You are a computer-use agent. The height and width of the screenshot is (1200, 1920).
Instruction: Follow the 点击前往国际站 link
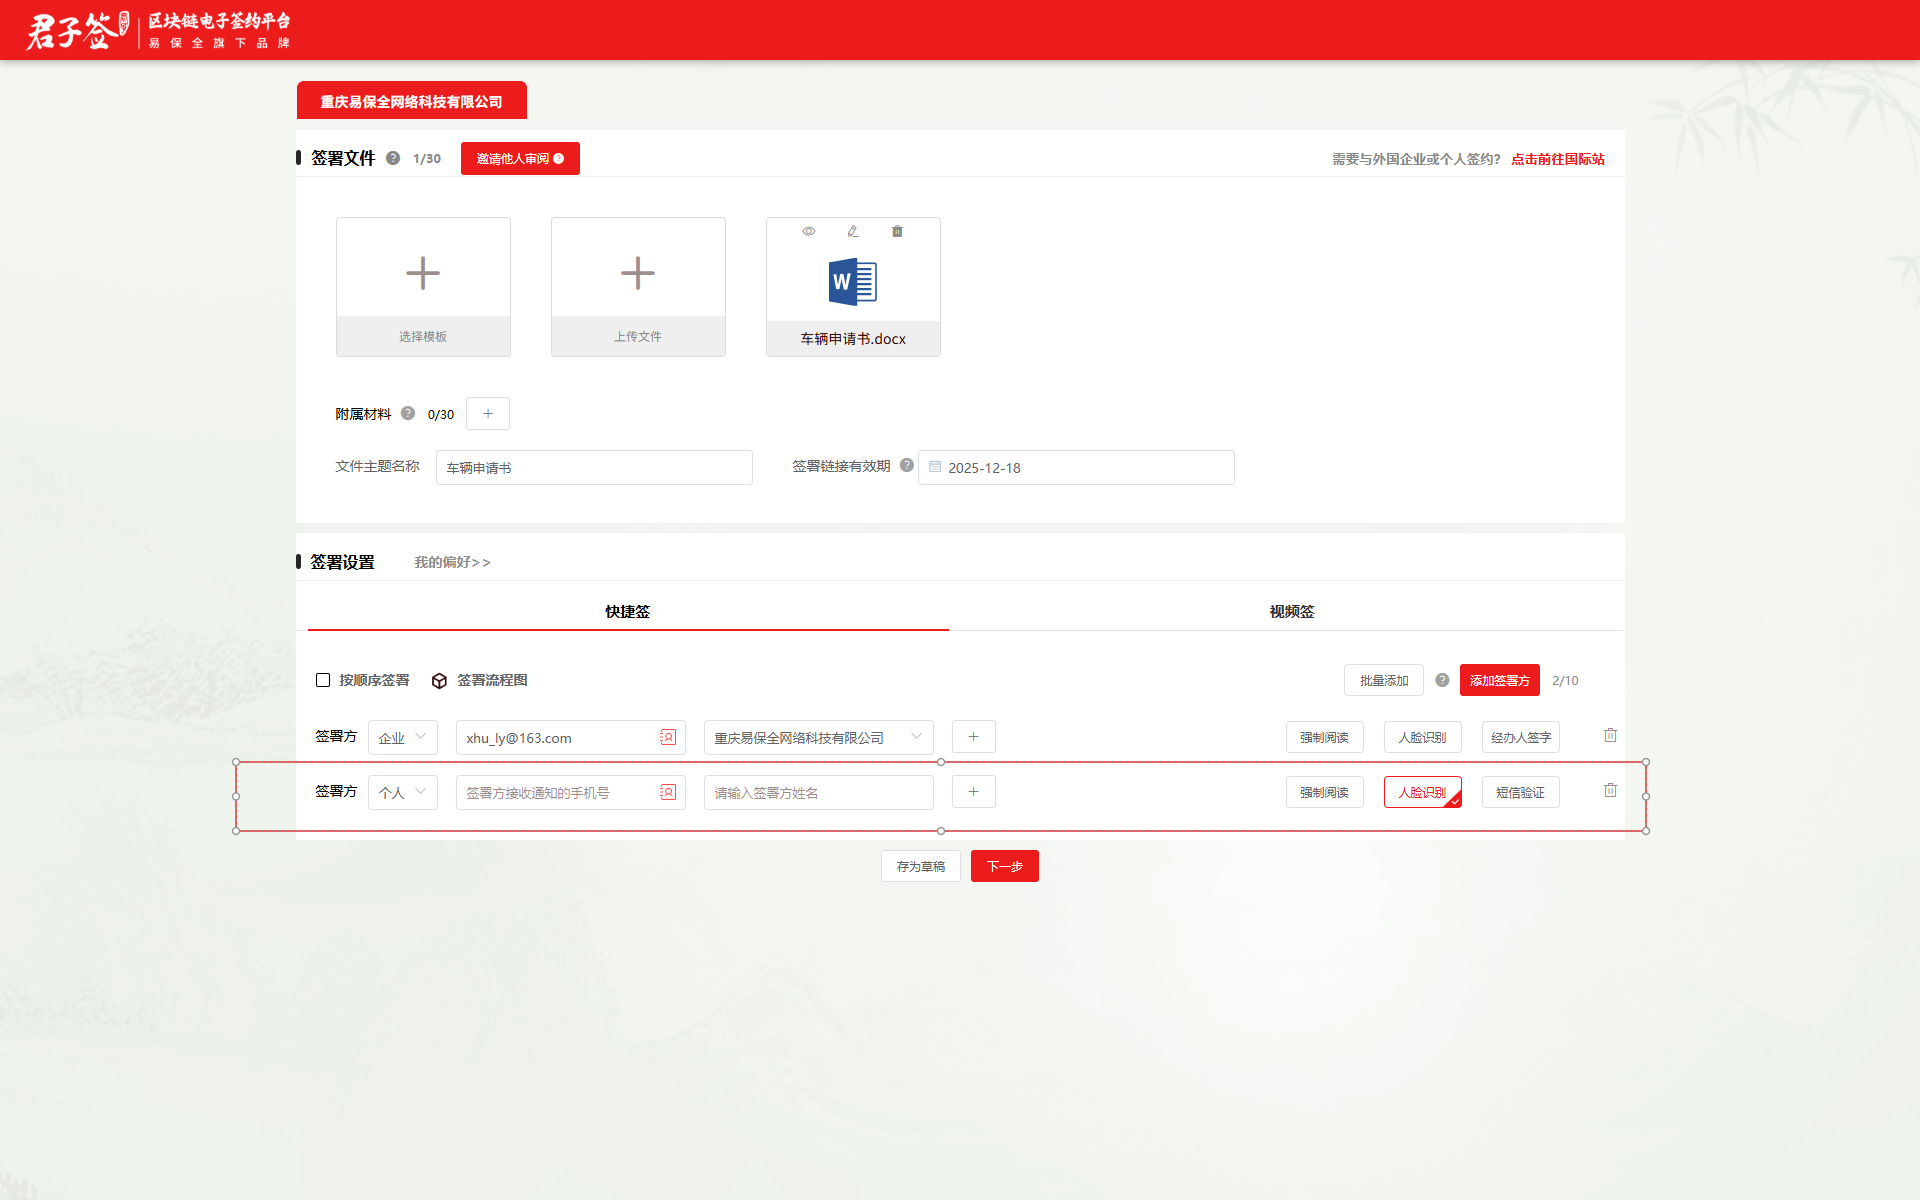1557,159
